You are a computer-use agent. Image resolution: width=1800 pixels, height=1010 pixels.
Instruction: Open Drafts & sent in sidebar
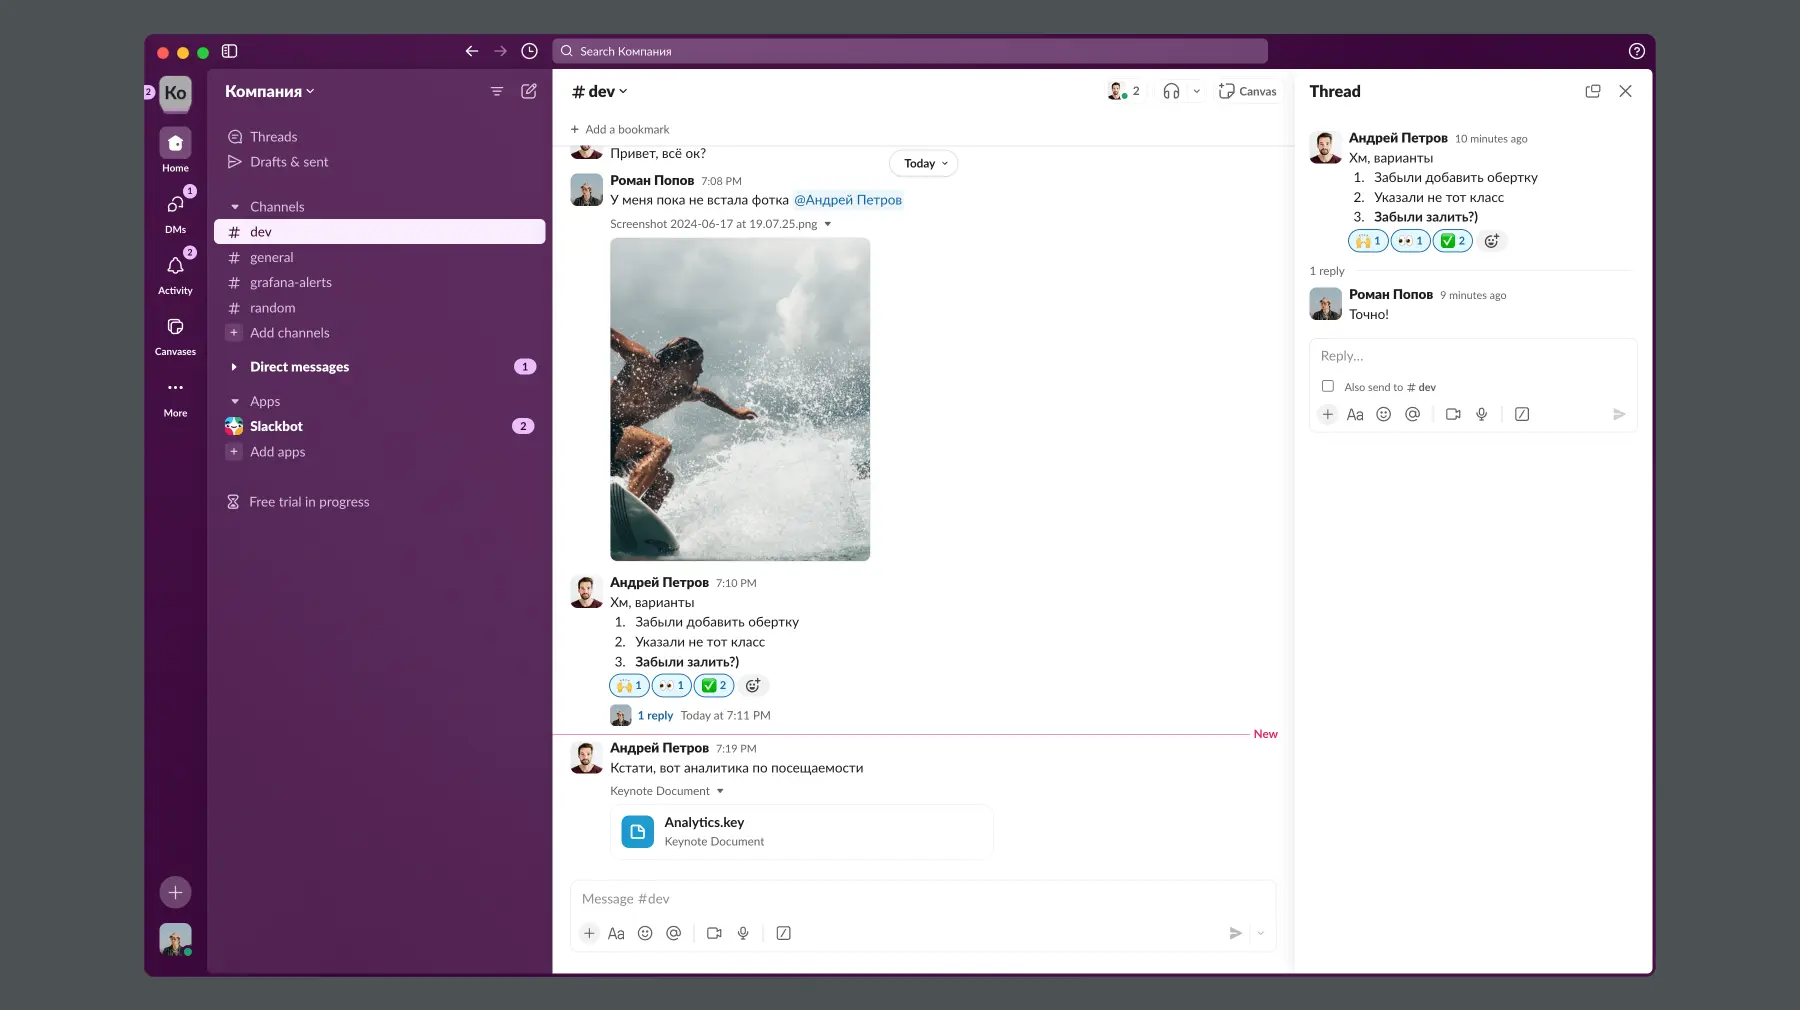(288, 162)
